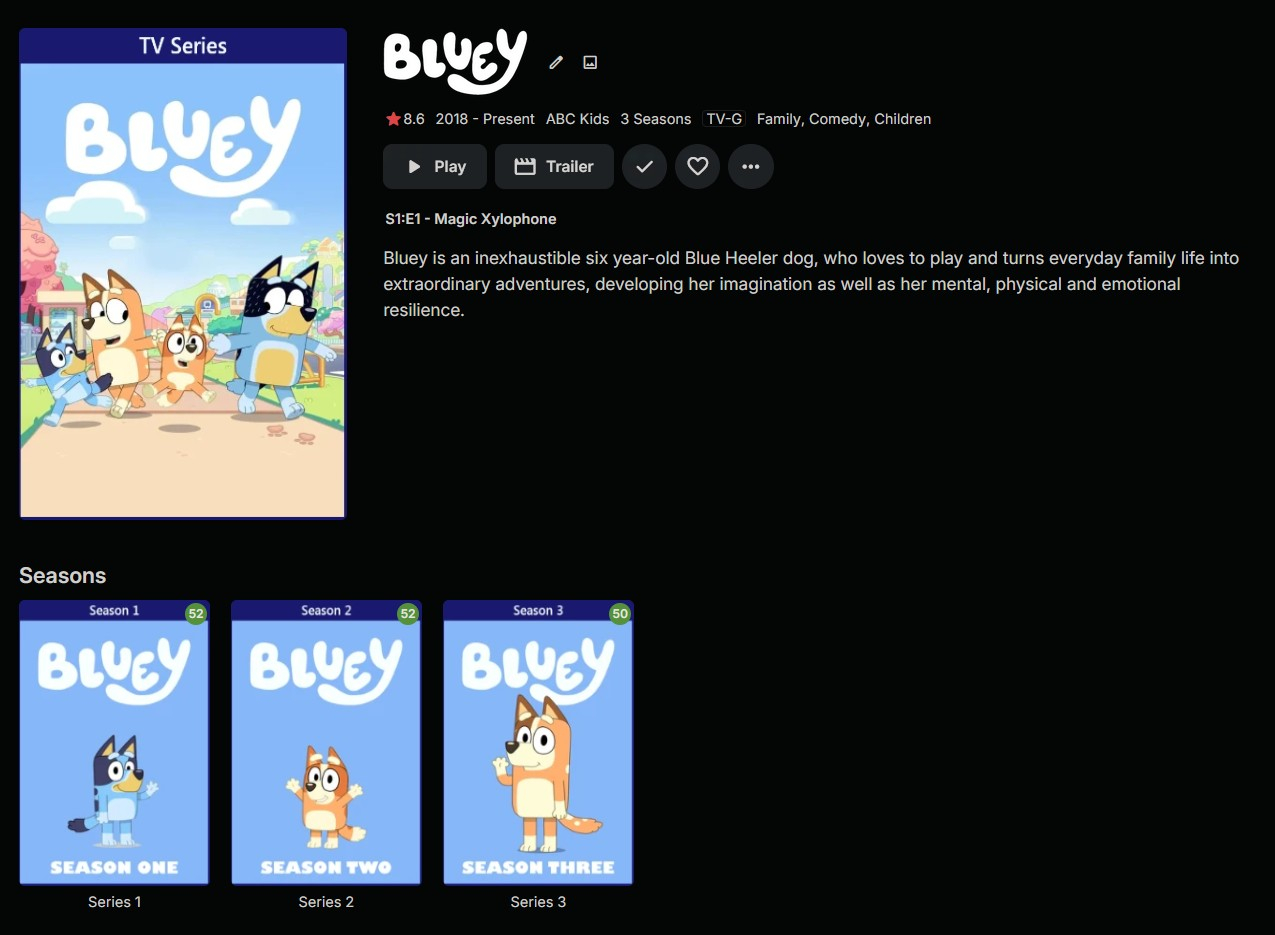
Task: Open the three-dot more options menu
Action: pyautogui.click(x=751, y=167)
